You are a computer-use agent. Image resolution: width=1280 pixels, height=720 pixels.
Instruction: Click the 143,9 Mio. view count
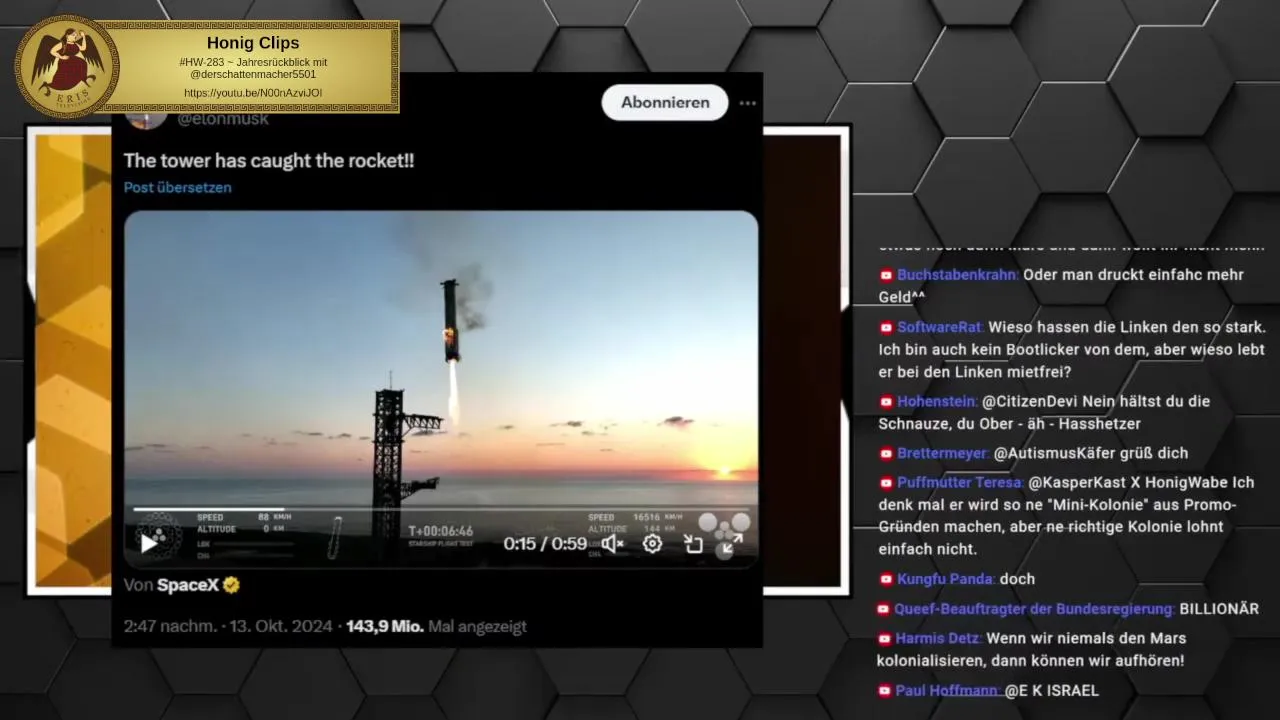[x=384, y=626]
